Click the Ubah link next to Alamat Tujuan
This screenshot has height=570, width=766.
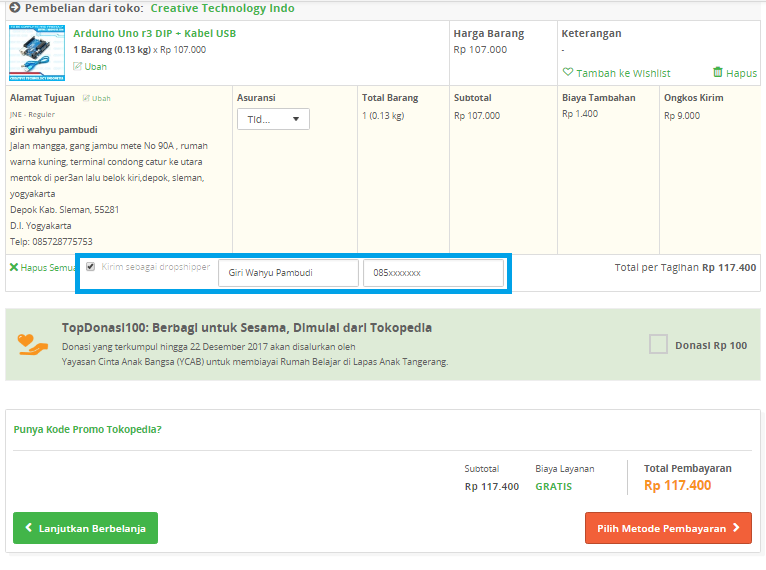tap(97, 98)
